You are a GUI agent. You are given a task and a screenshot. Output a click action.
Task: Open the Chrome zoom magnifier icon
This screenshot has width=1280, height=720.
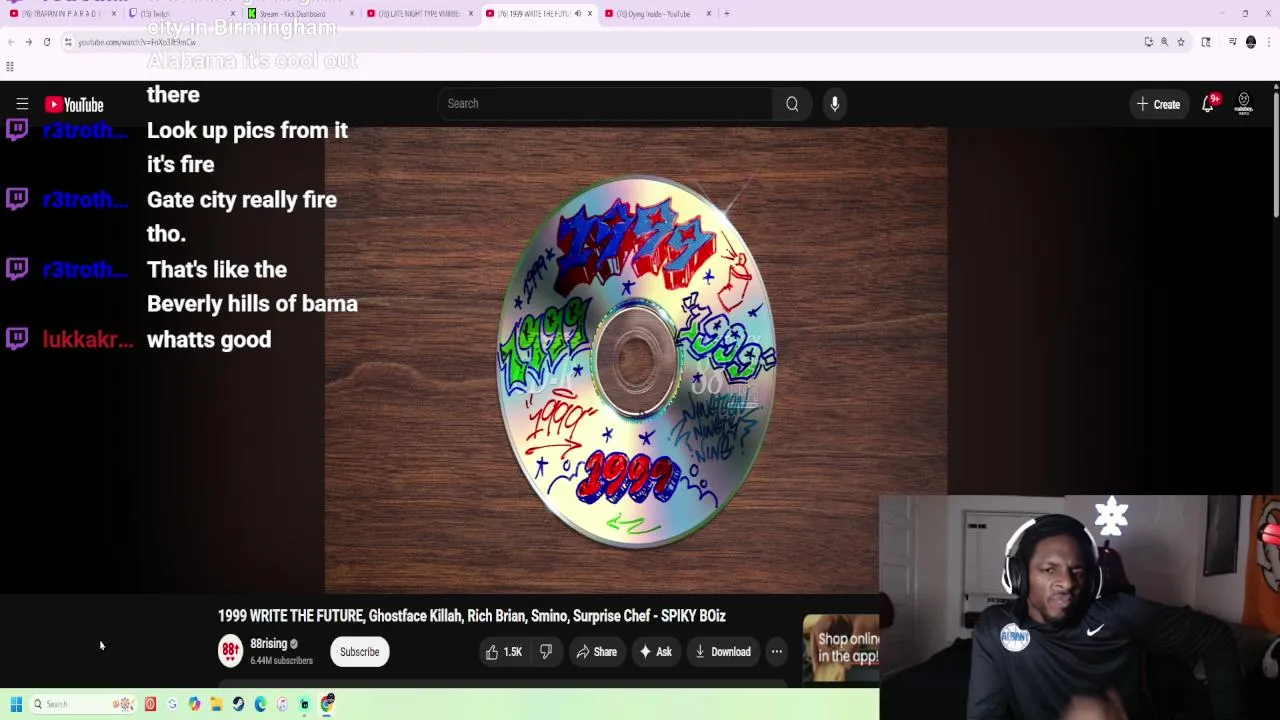pos(1164,42)
